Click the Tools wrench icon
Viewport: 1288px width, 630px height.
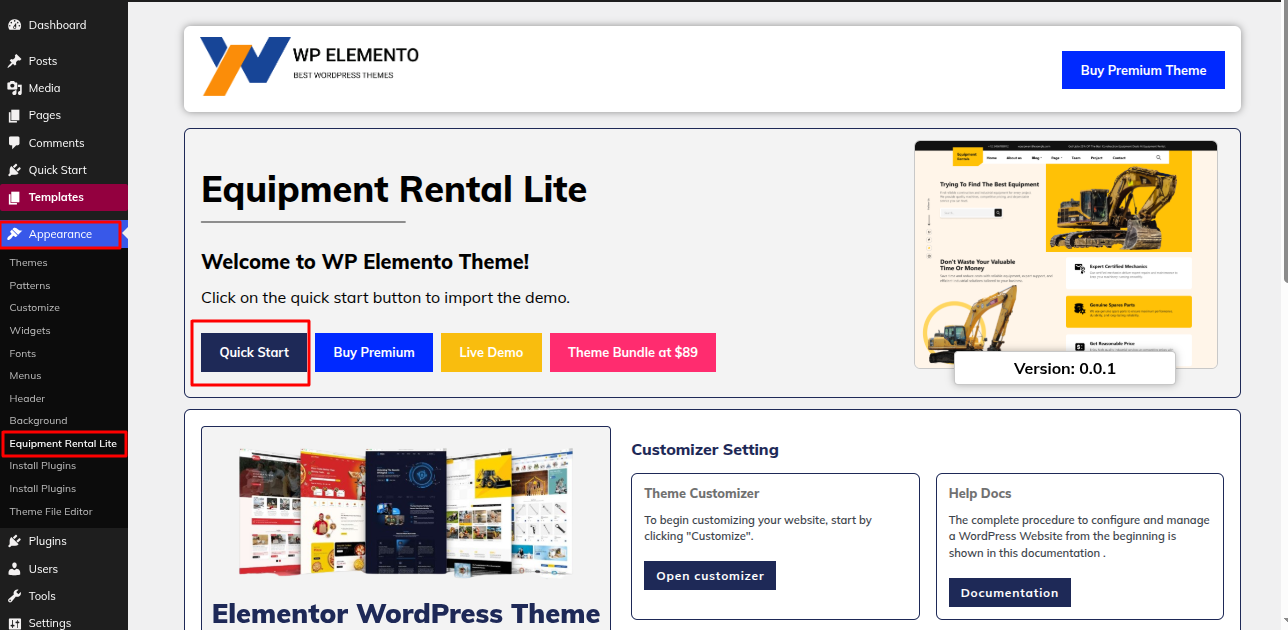click(15, 596)
